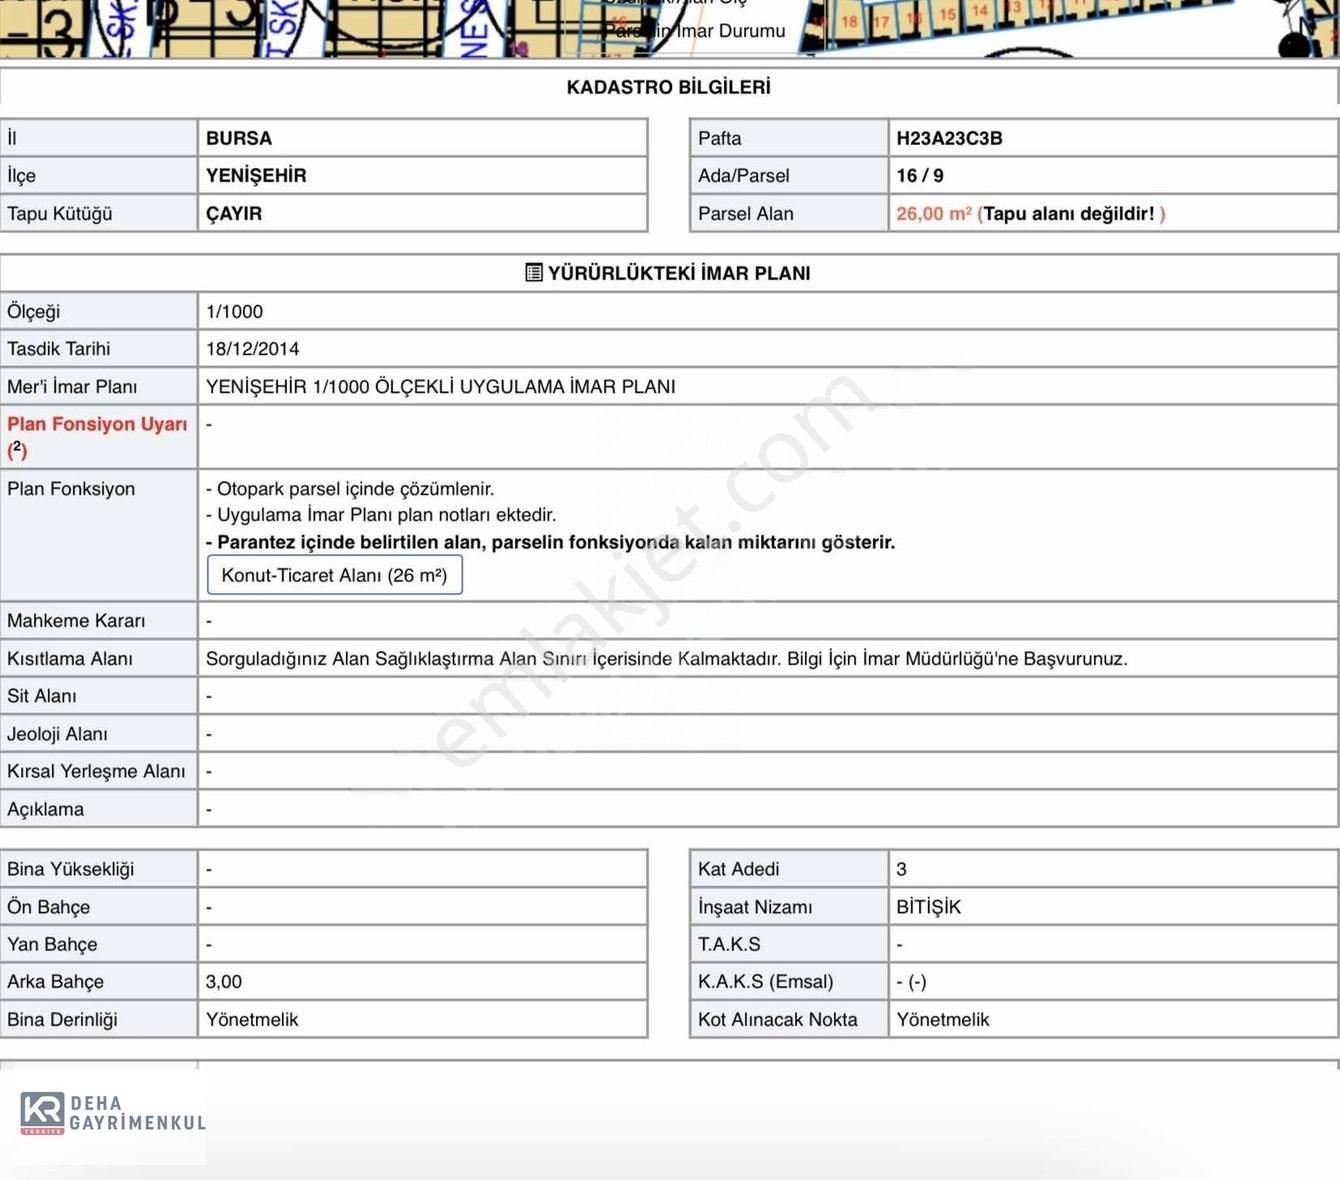Select the Bina Yüksekliği label

coord(70,869)
